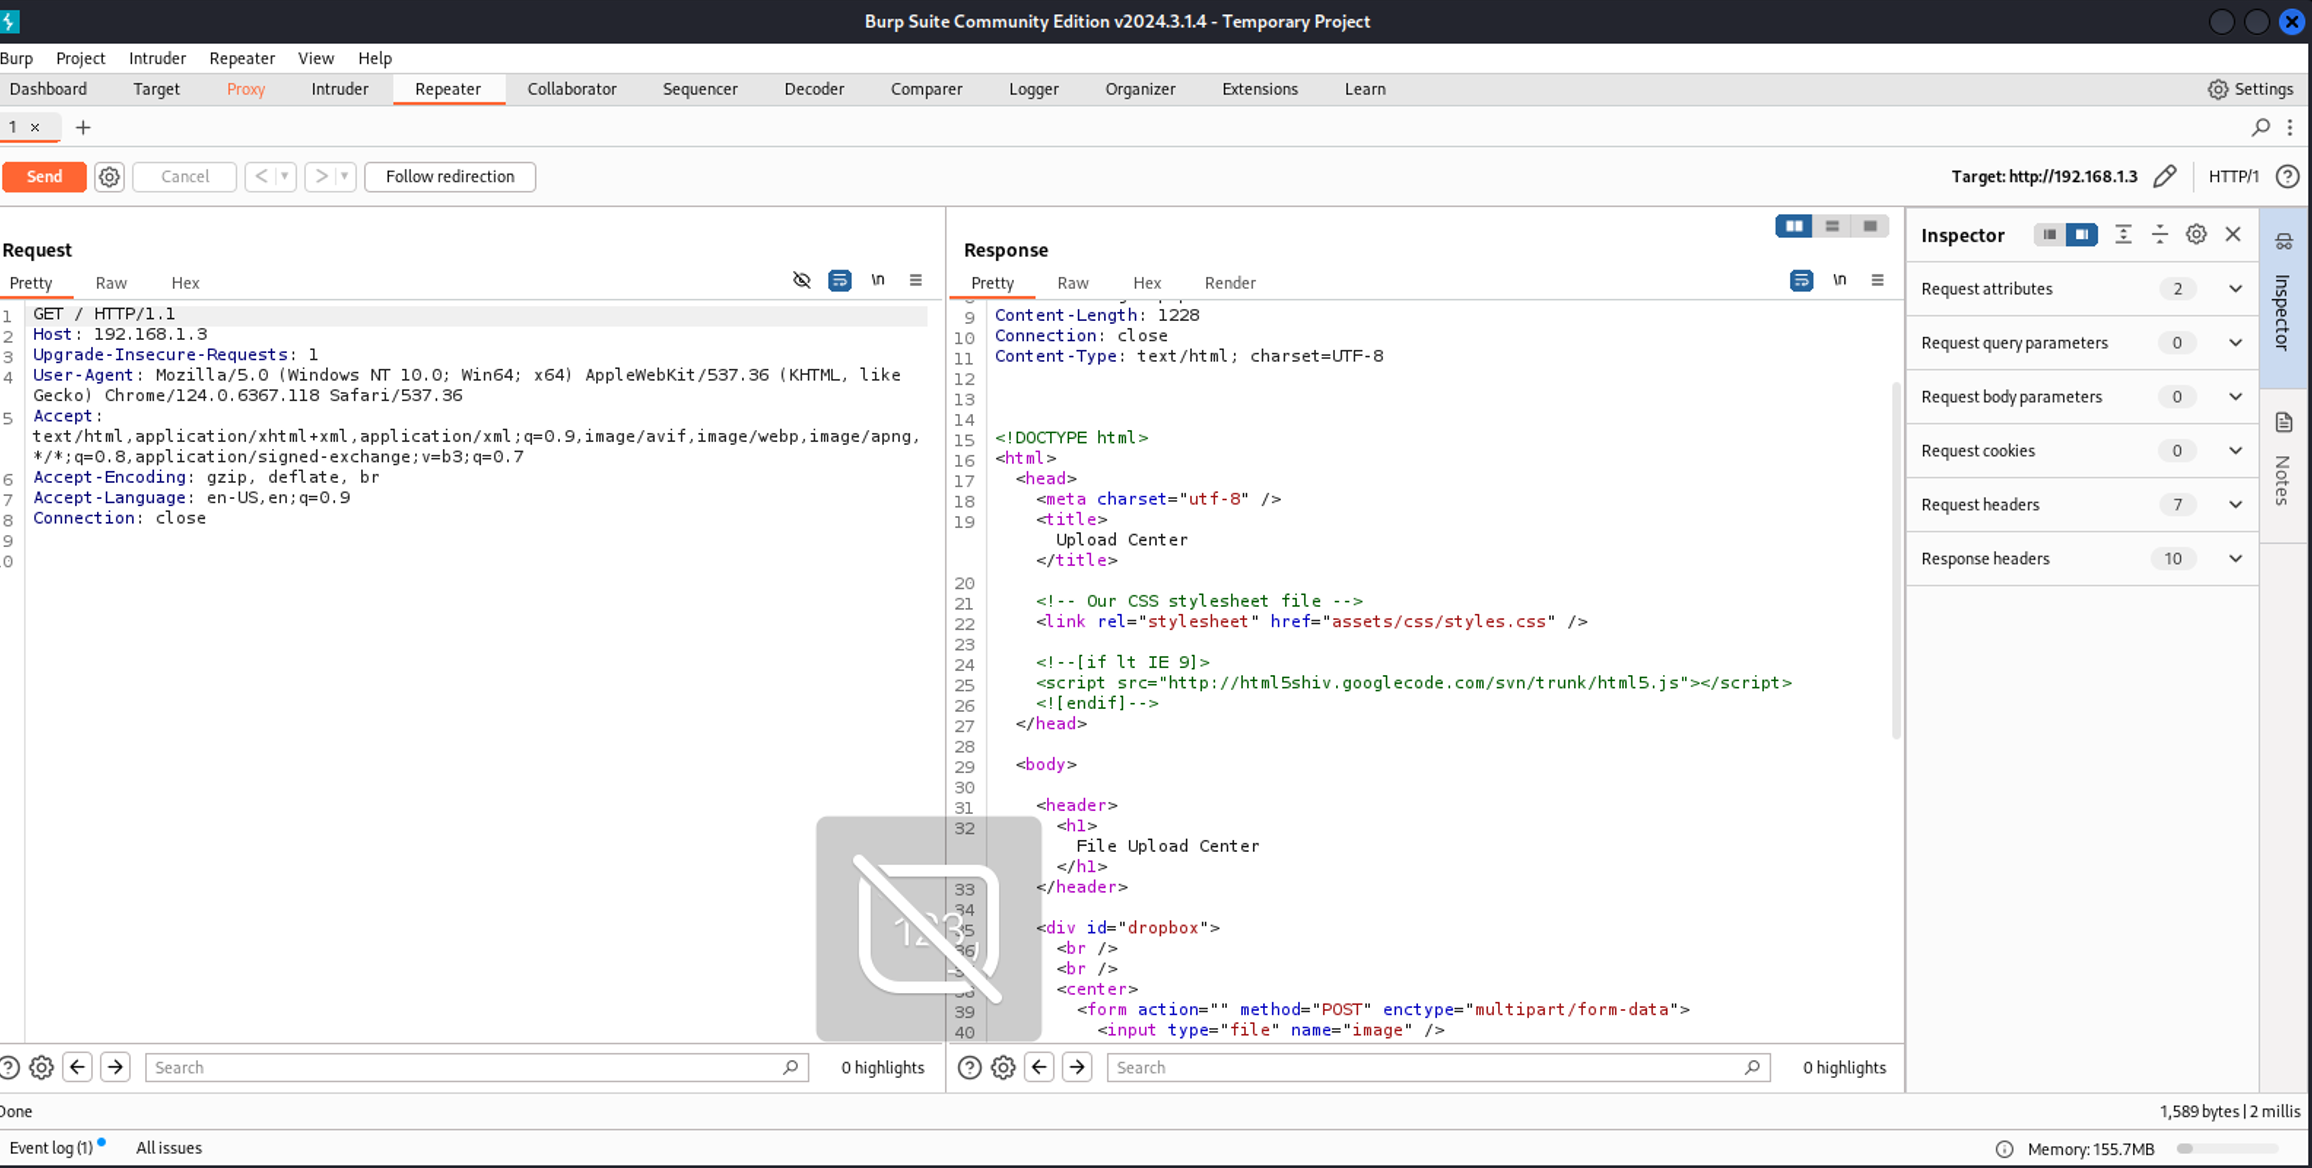
Task: Go to next Response search match
Action: pos(1077,1067)
